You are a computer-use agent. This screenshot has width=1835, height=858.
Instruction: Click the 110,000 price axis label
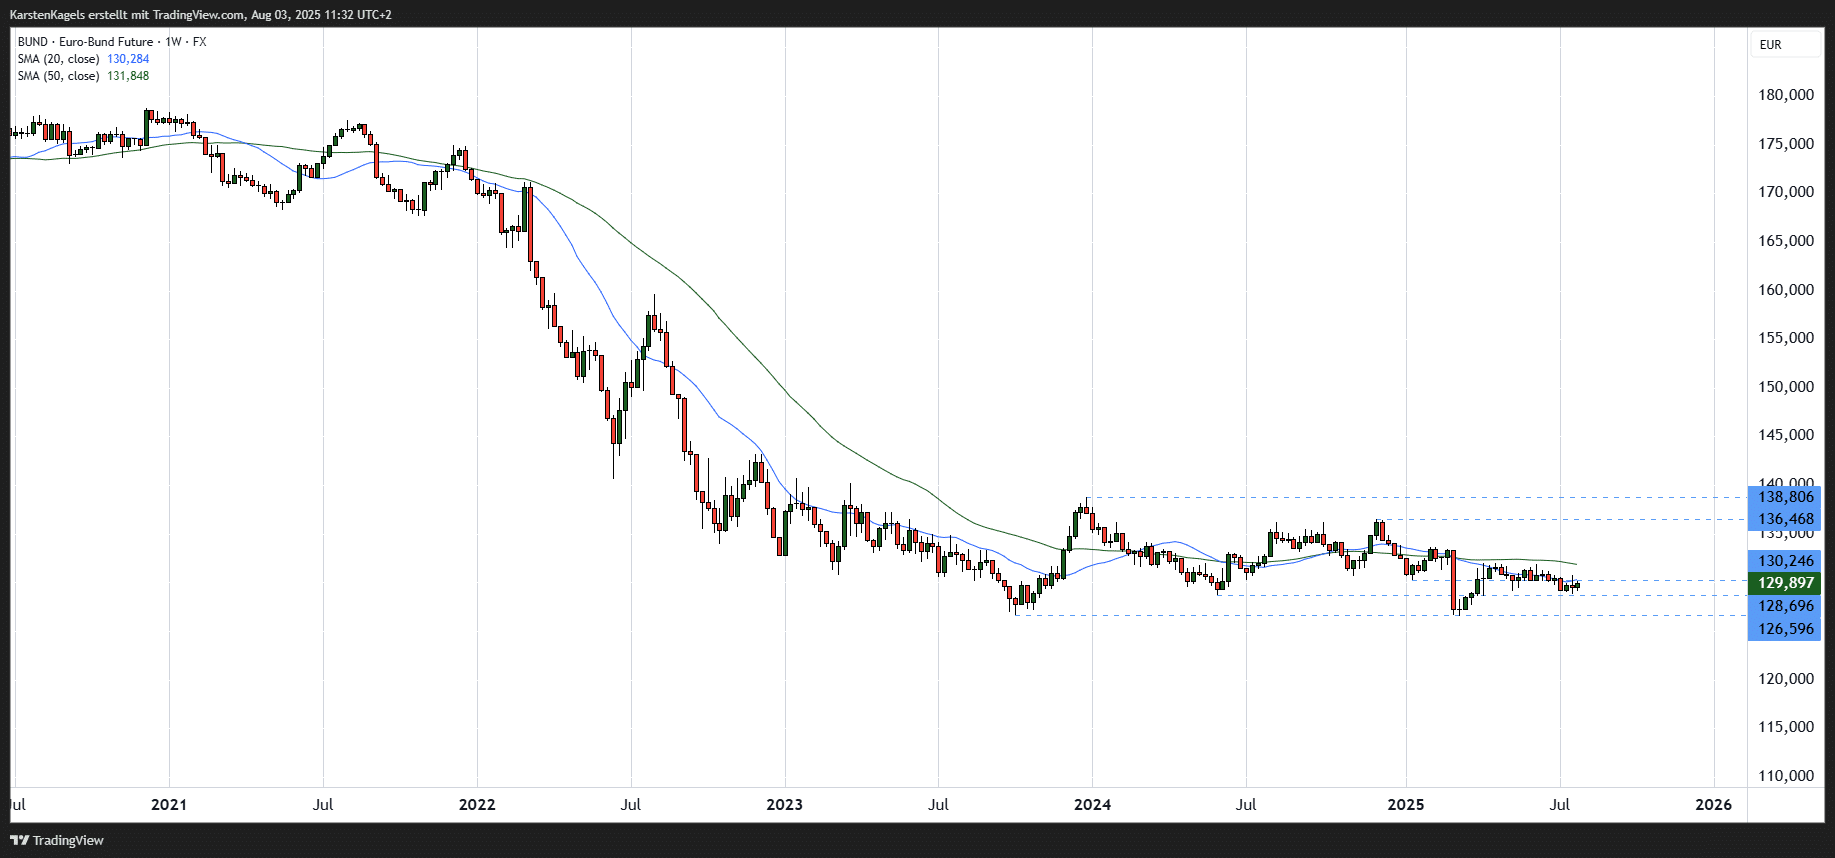1786,776
